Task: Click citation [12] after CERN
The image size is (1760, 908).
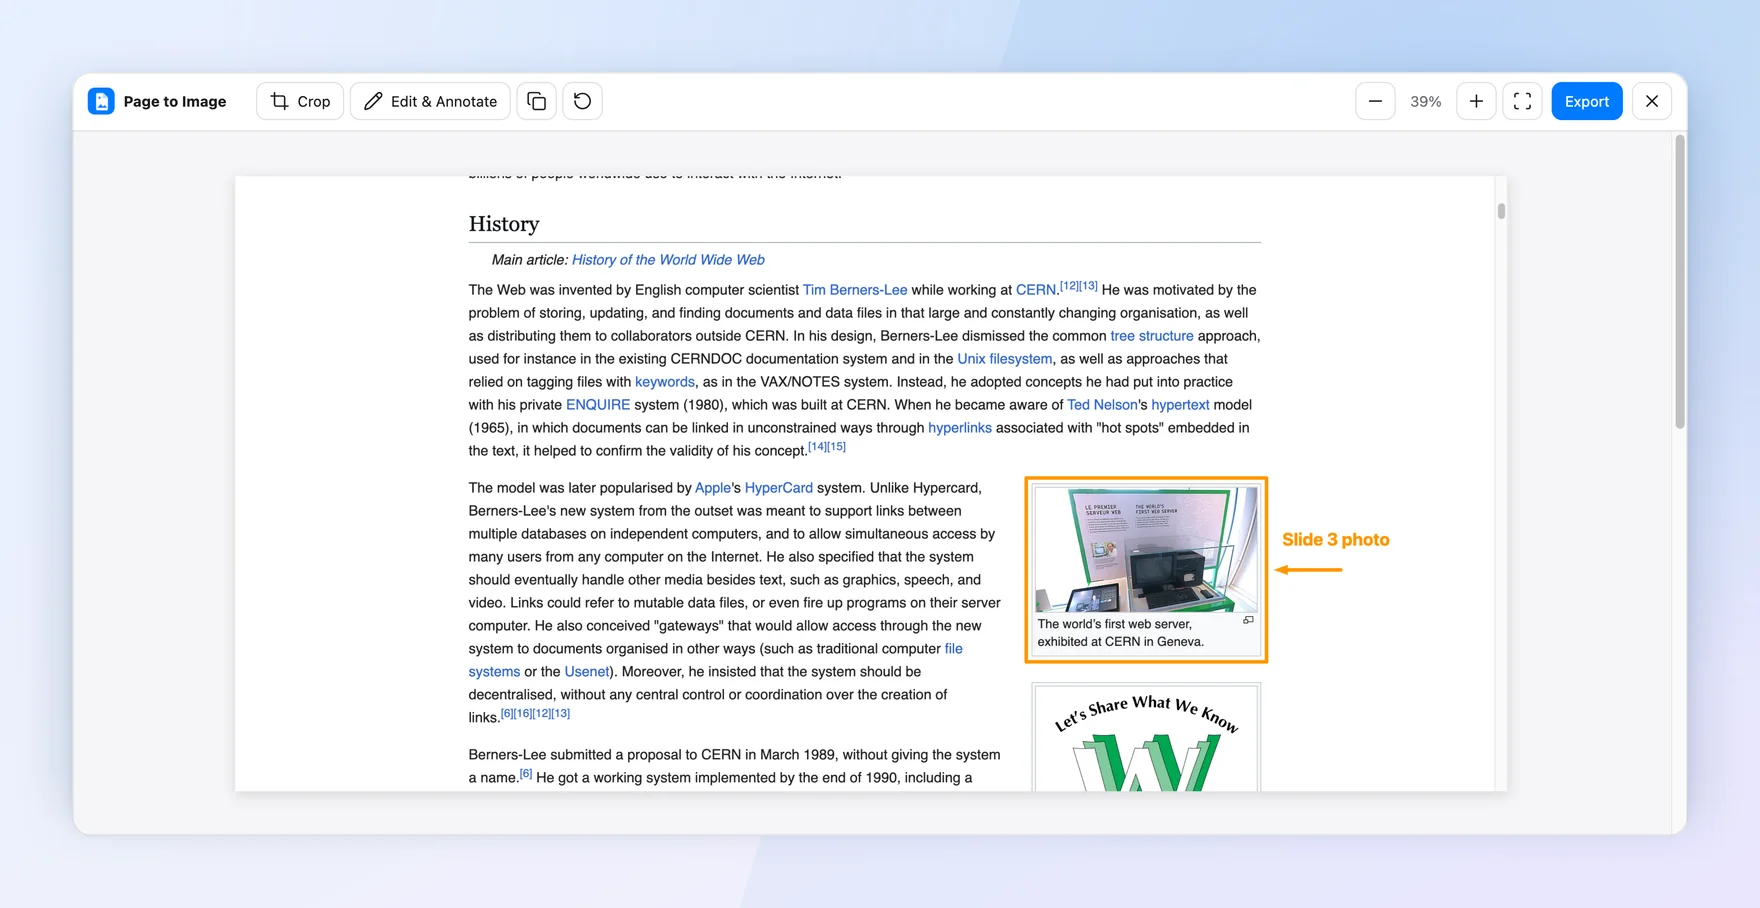Action: pos(1069,286)
